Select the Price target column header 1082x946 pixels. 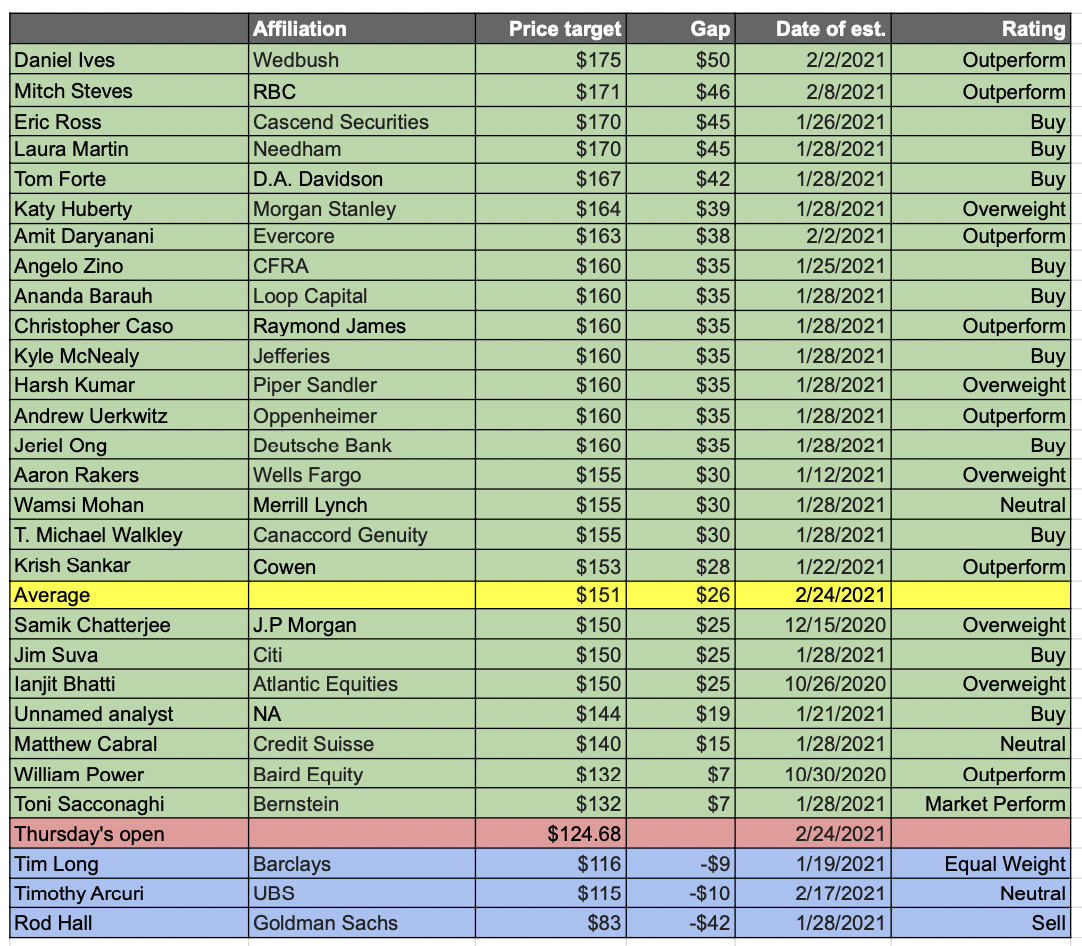coord(551,29)
